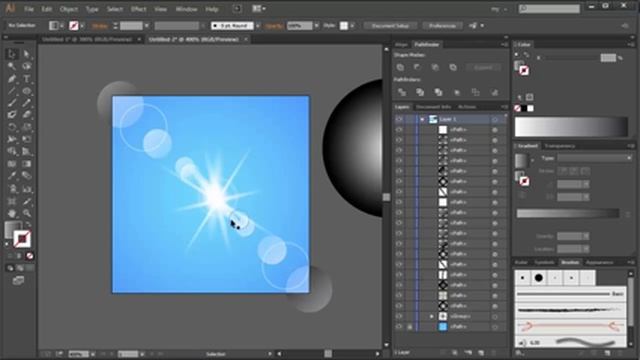Open the Arrange Documents dropdown
640x360 pixels.
[x=259, y=9]
